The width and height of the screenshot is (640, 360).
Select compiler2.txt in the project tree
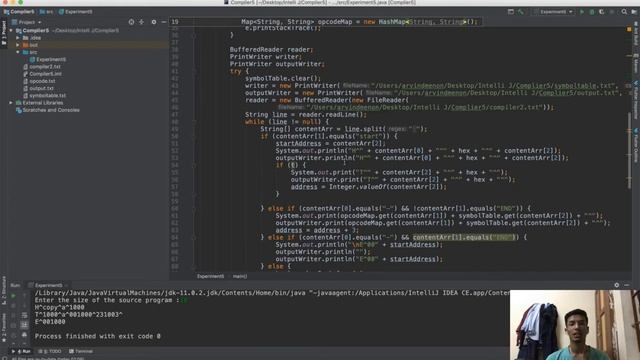42,67
